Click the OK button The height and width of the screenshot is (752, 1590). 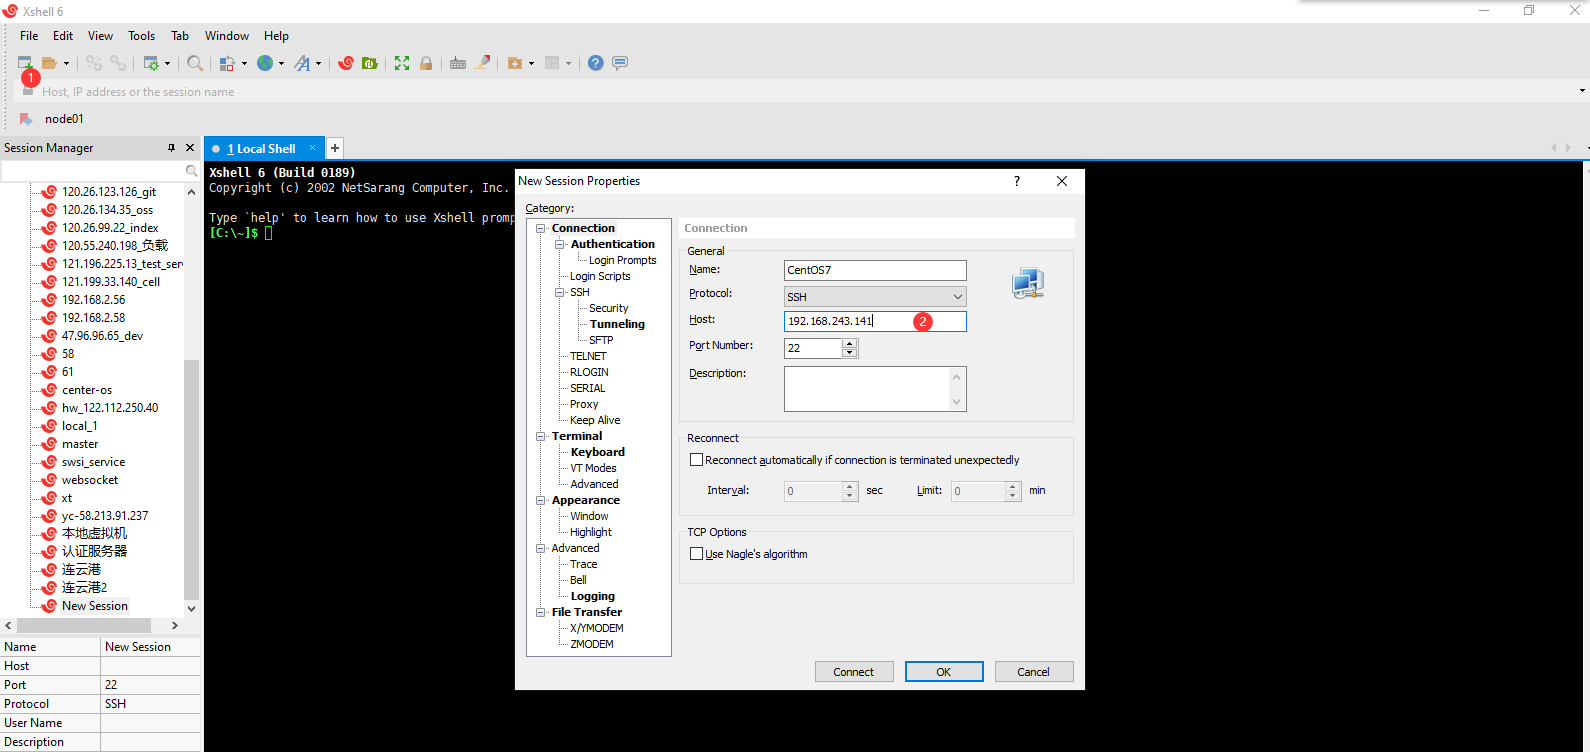coord(944,672)
